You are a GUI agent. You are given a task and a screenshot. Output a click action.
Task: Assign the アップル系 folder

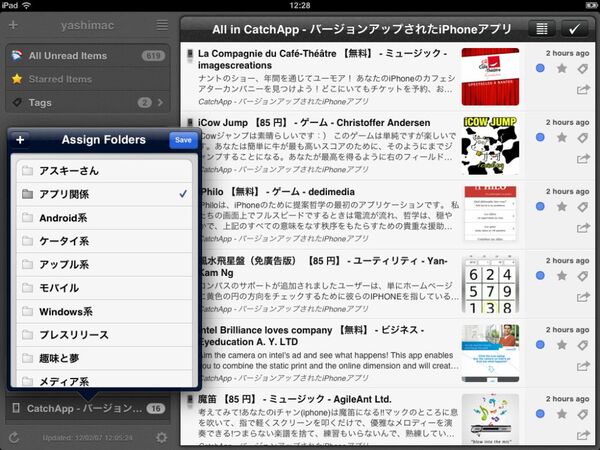pyautogui.click(x=104, y=265)
